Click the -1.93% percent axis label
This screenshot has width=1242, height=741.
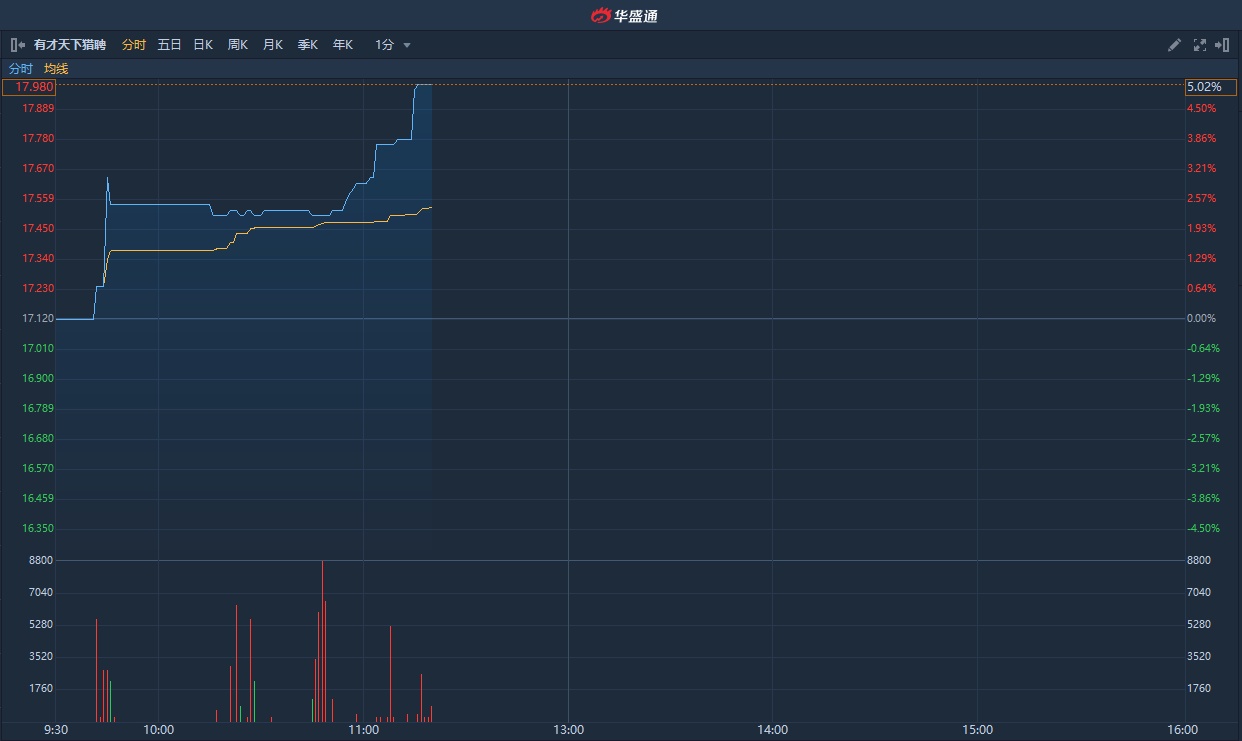pyautogui.click(x=1203, y=408)
